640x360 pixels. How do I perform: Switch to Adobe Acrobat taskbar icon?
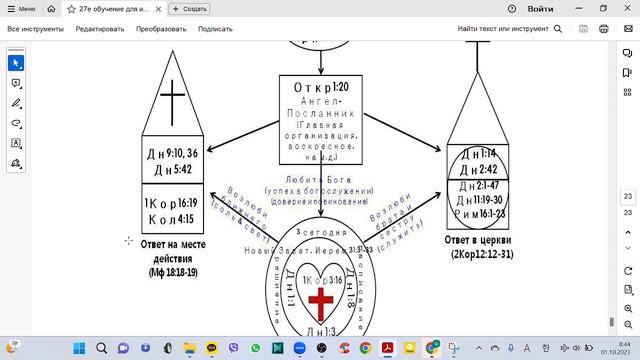pyautogui.click(x=387, y=348)
